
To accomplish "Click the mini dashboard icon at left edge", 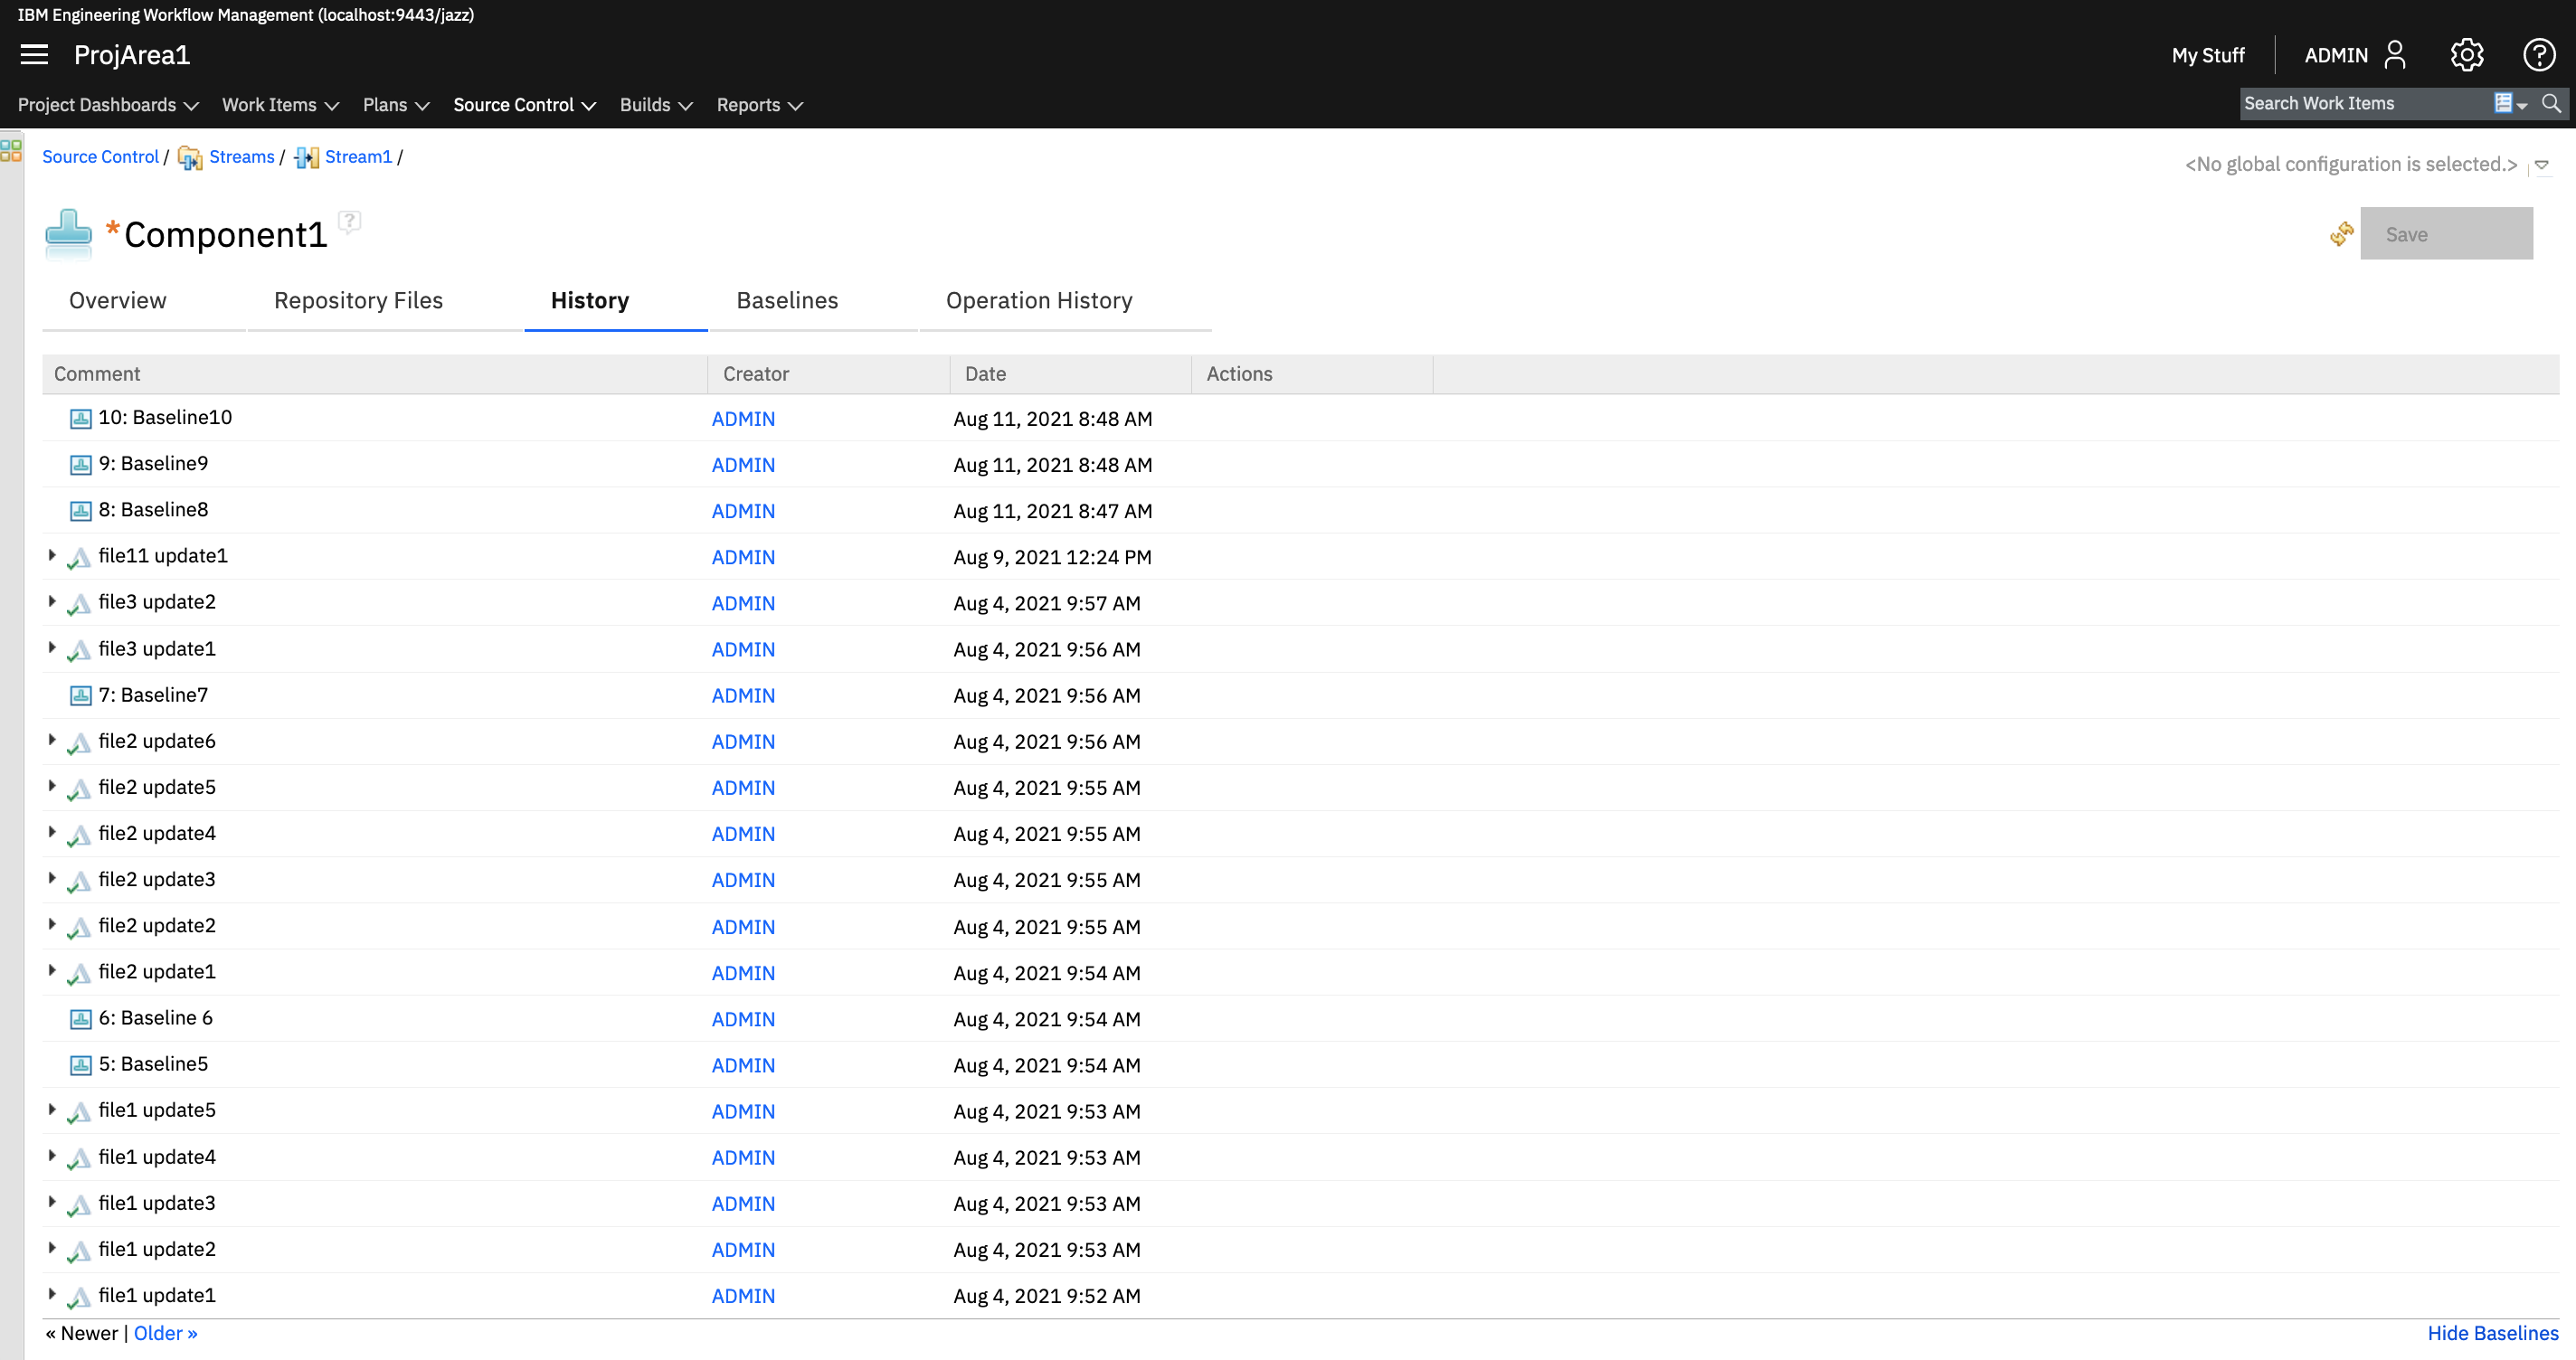I will click(x=11, y=151).
